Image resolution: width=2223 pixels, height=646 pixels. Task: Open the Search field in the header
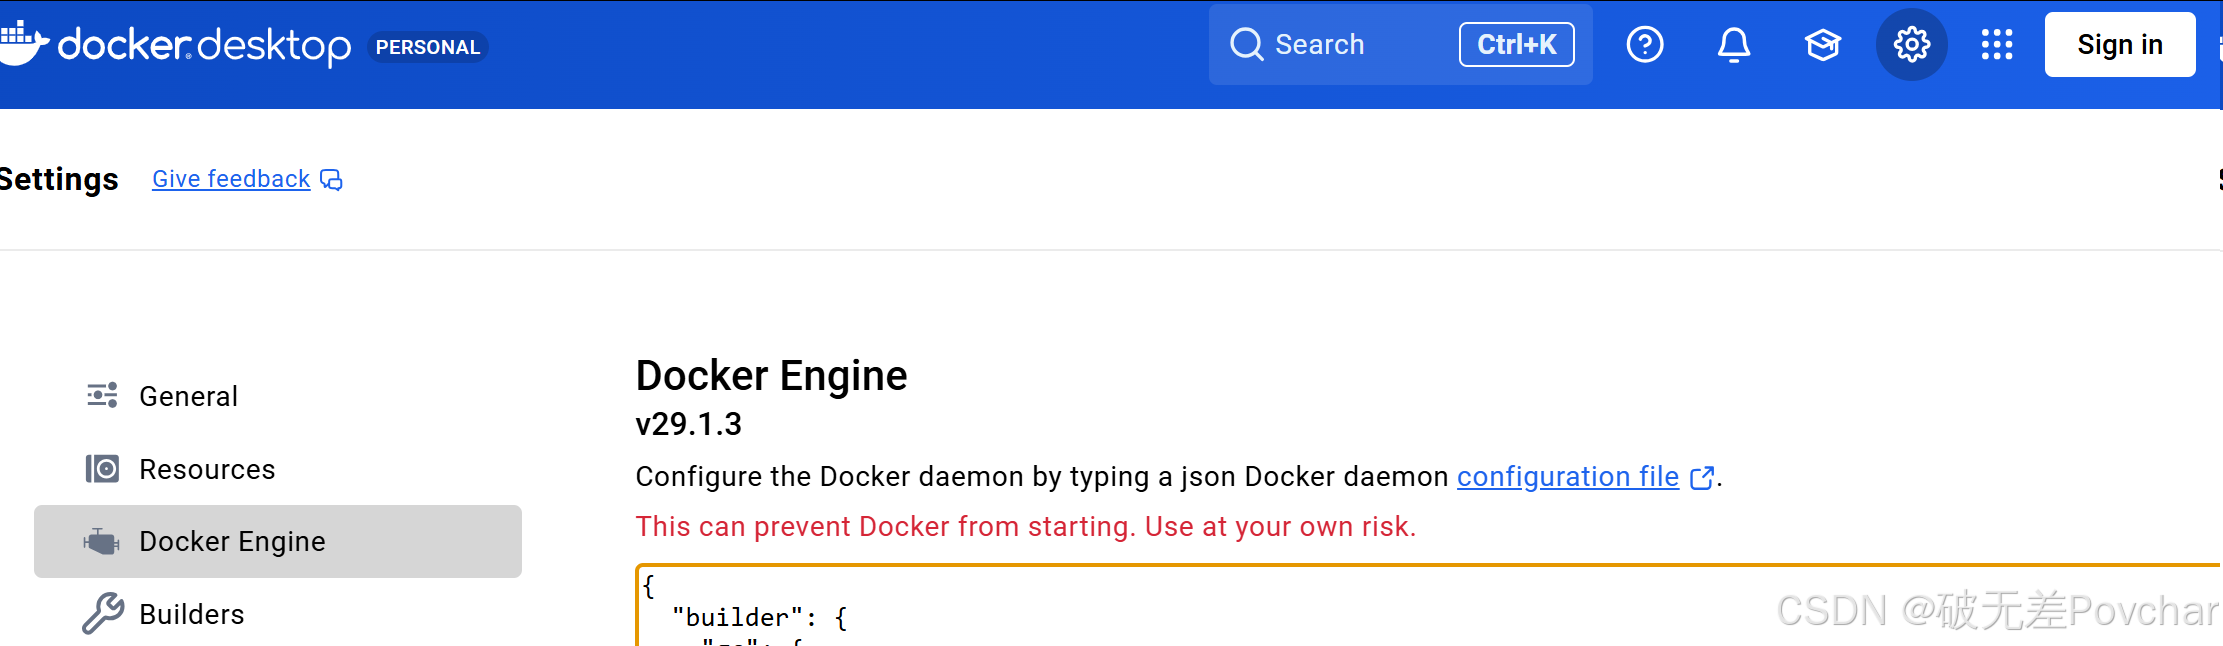1400,44
